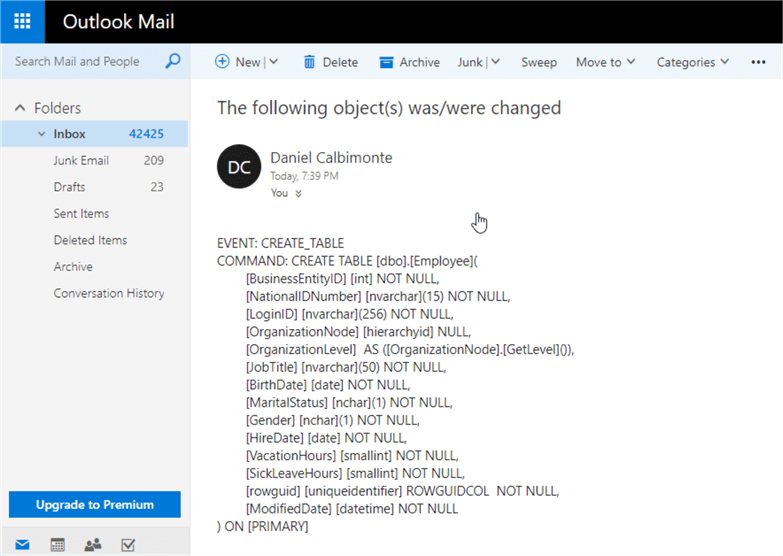This screenshot has width=783, height=556.
Task: Open the Move to dropdown
Action: pos(606,62)
